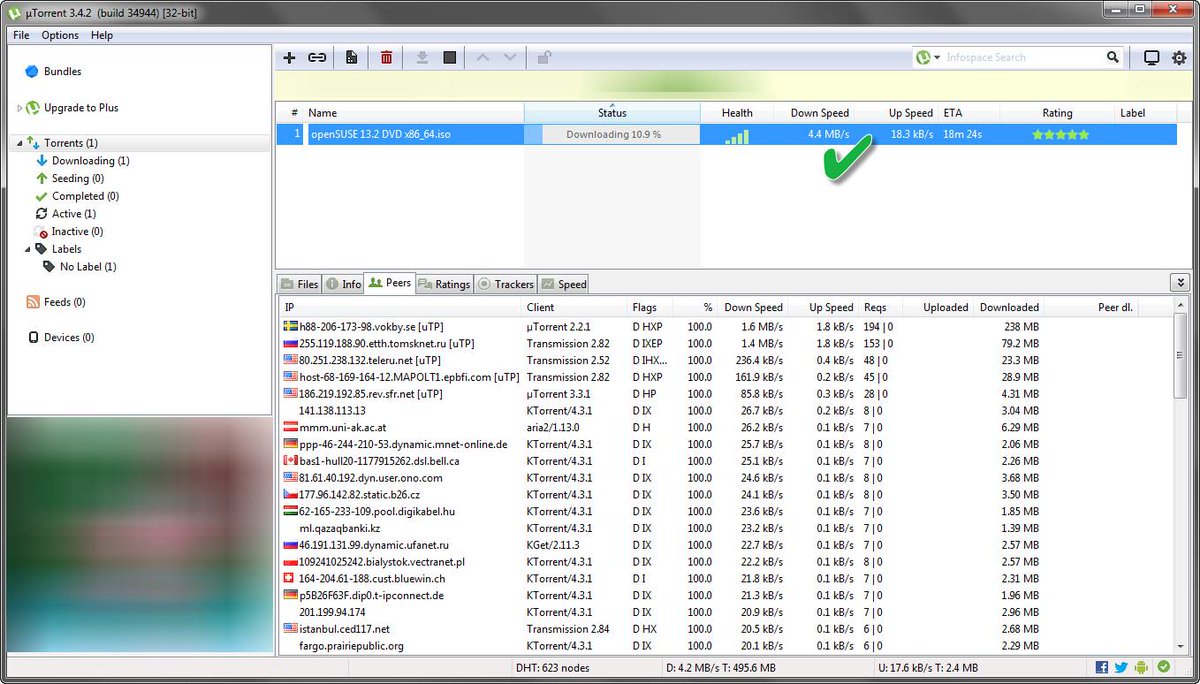1200x684 pixels.
Task: Open the Options menu
Action: pos(59,35)
